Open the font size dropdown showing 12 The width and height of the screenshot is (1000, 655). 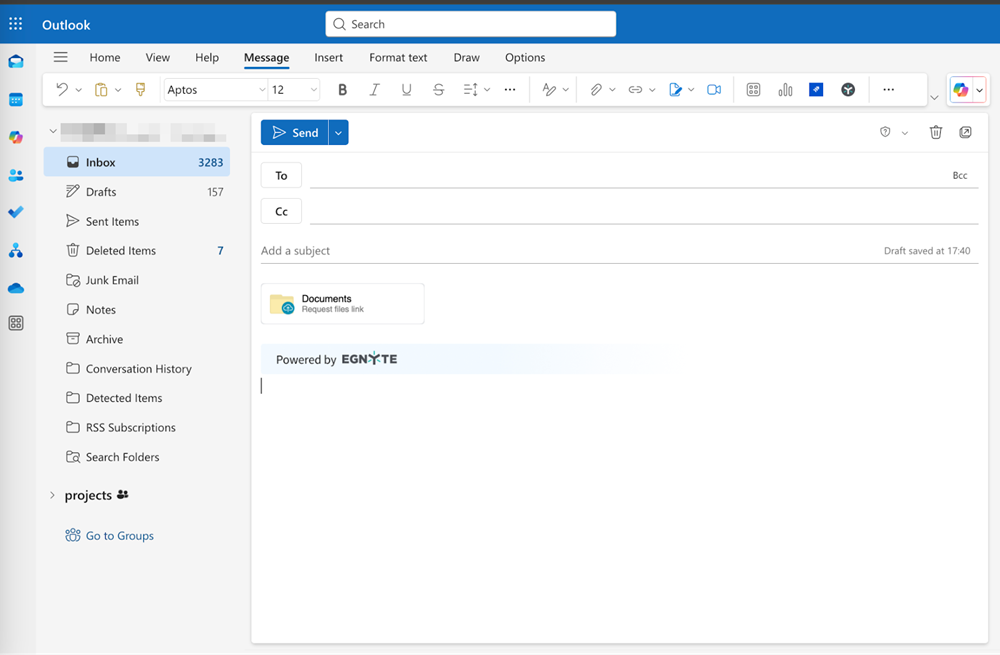coord(294,90)
